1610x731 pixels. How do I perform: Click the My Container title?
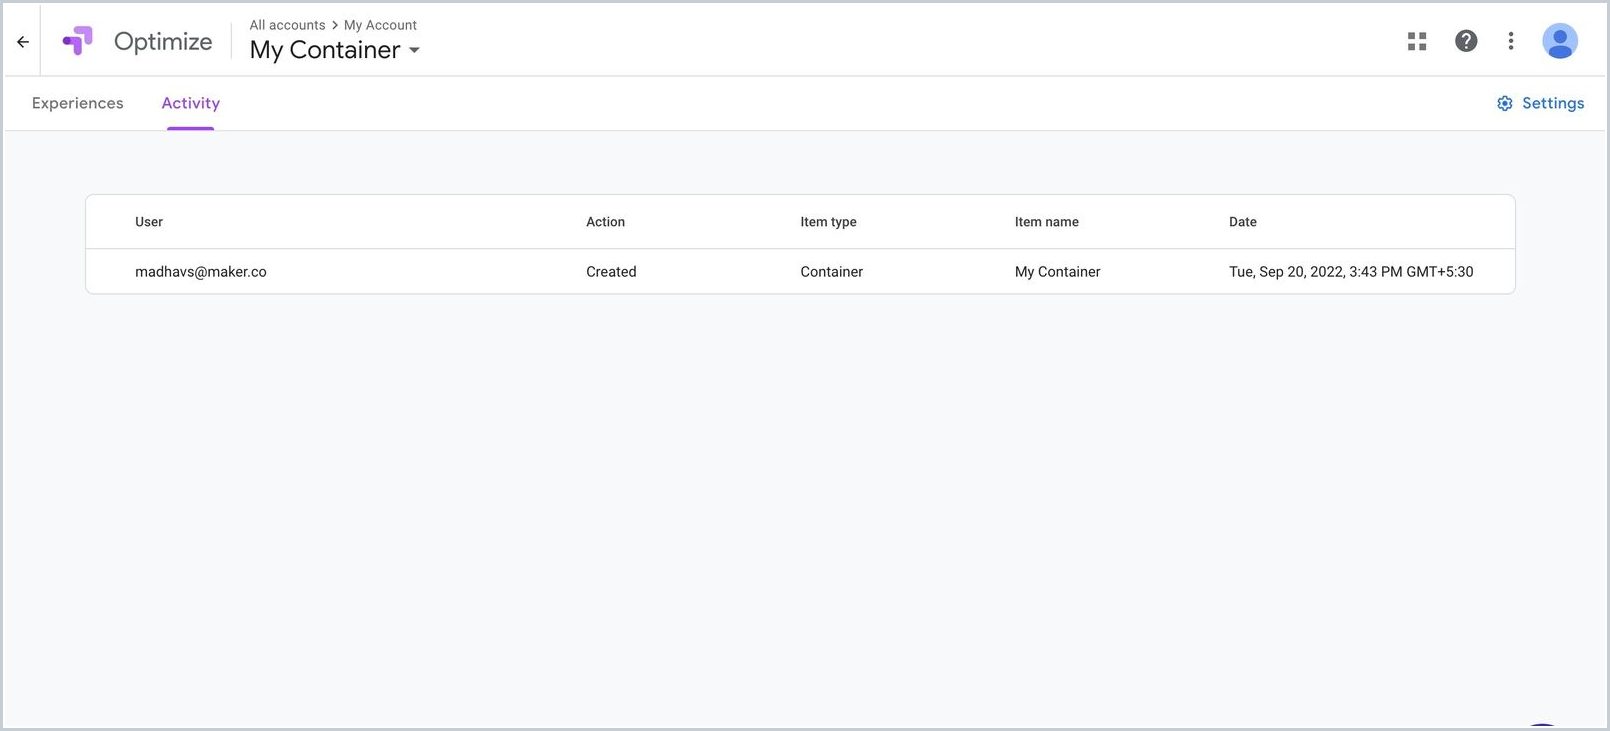325,50
